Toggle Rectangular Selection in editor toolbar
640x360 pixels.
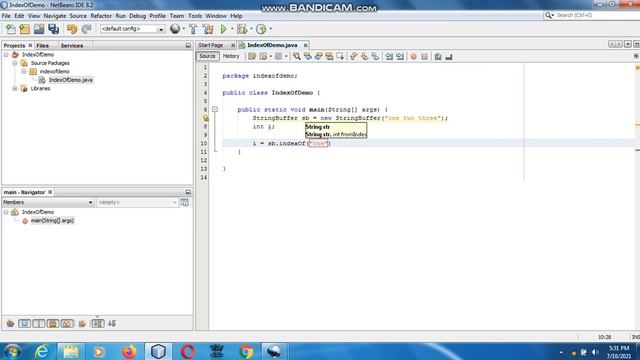[340, 56]
